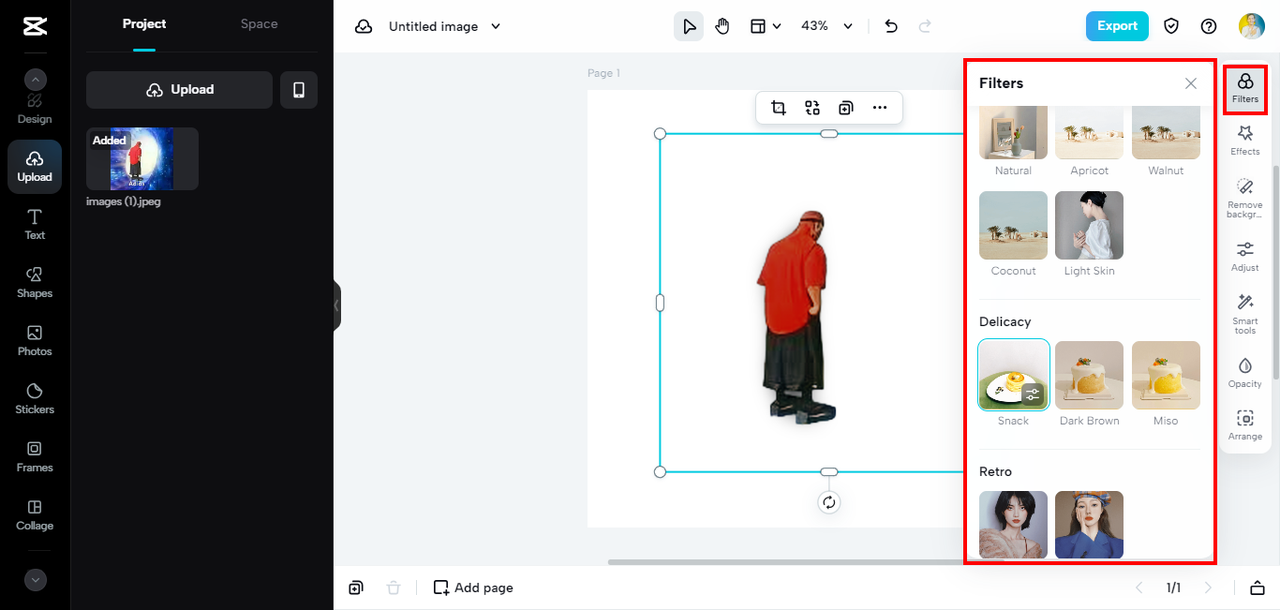Expand sidebar up chevron
1280x610 pixels.
click(35, 80)
